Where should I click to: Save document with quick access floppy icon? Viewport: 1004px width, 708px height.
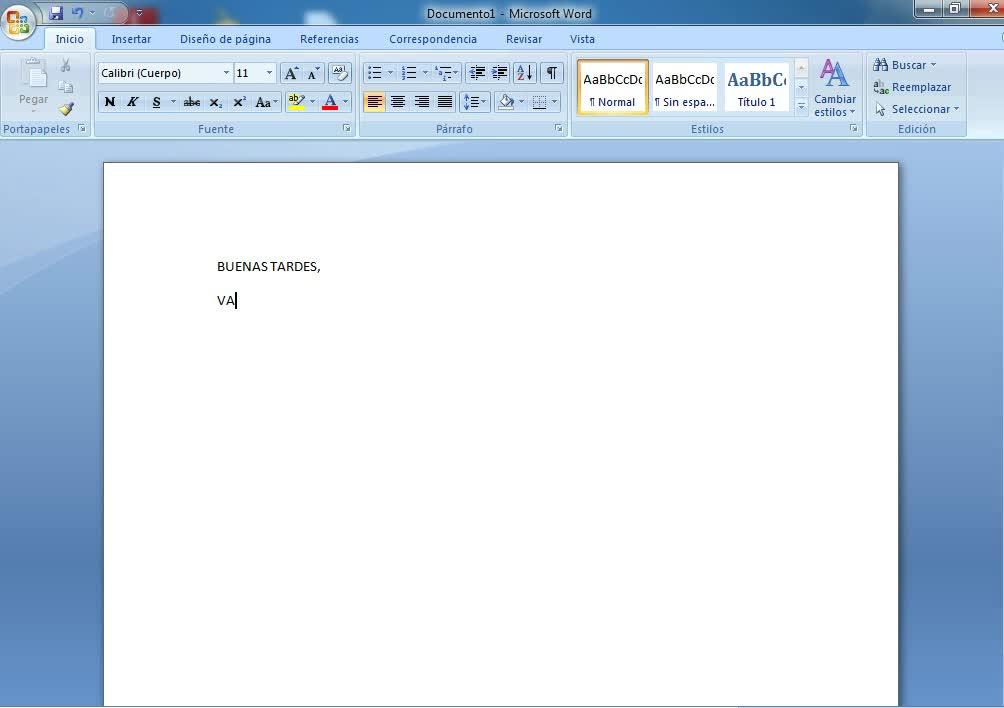pyautogui.click(x=56, y=13)
